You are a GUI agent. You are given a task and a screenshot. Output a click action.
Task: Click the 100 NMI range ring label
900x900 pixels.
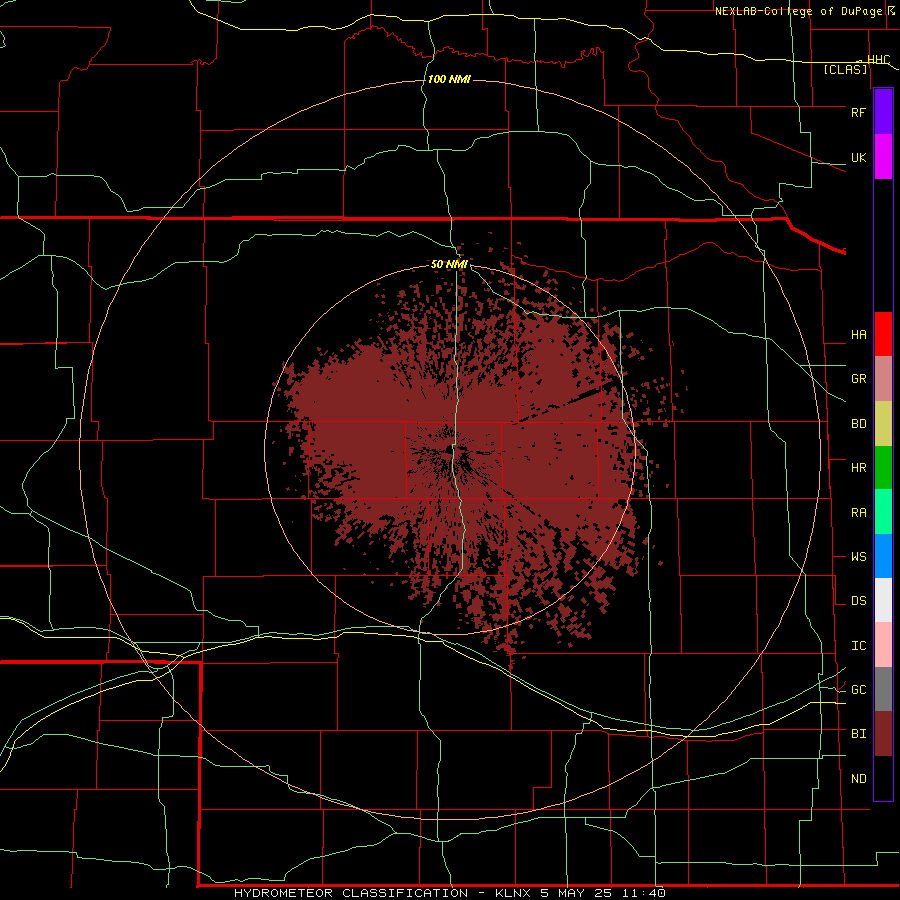pyautogui.click(x=449, y=79)
